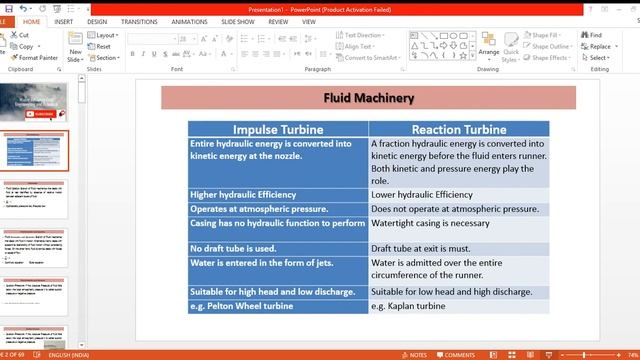The image size is (640, 360).
Task: Start slideshow from the quick access toolbar
Action: (x=57, y=9)
